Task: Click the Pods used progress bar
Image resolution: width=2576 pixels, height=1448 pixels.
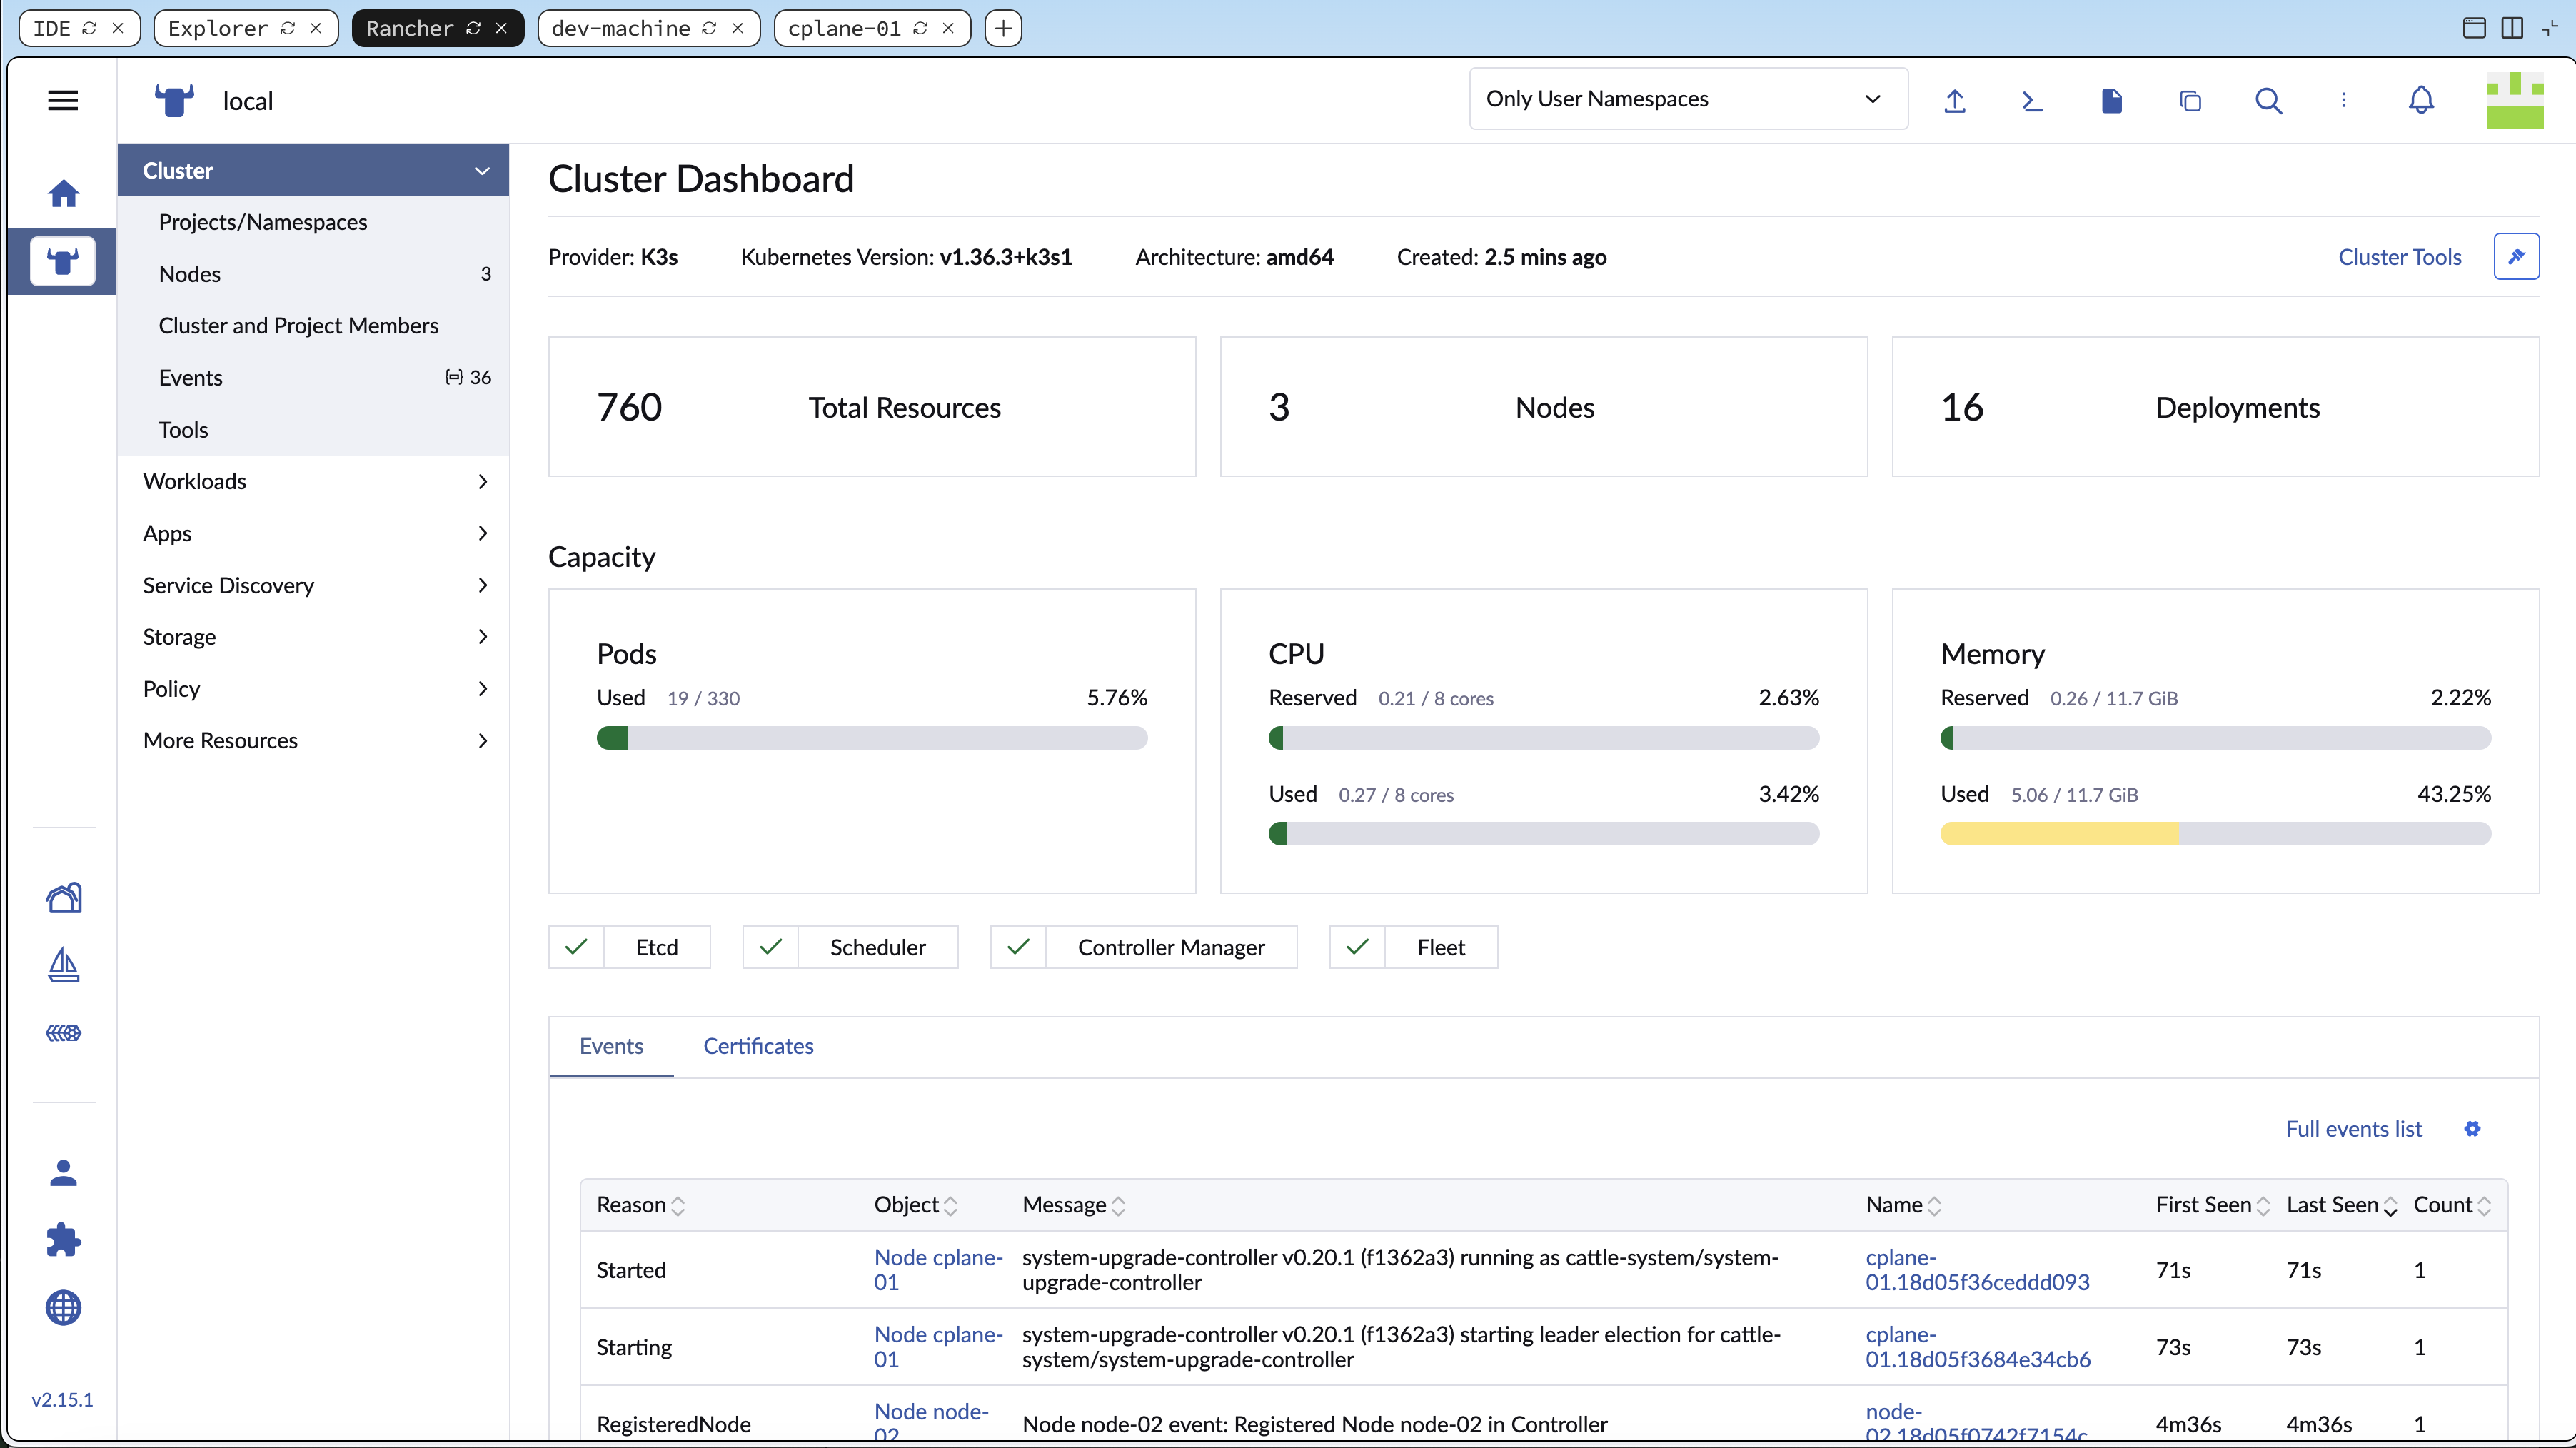Action: point(871,739)
